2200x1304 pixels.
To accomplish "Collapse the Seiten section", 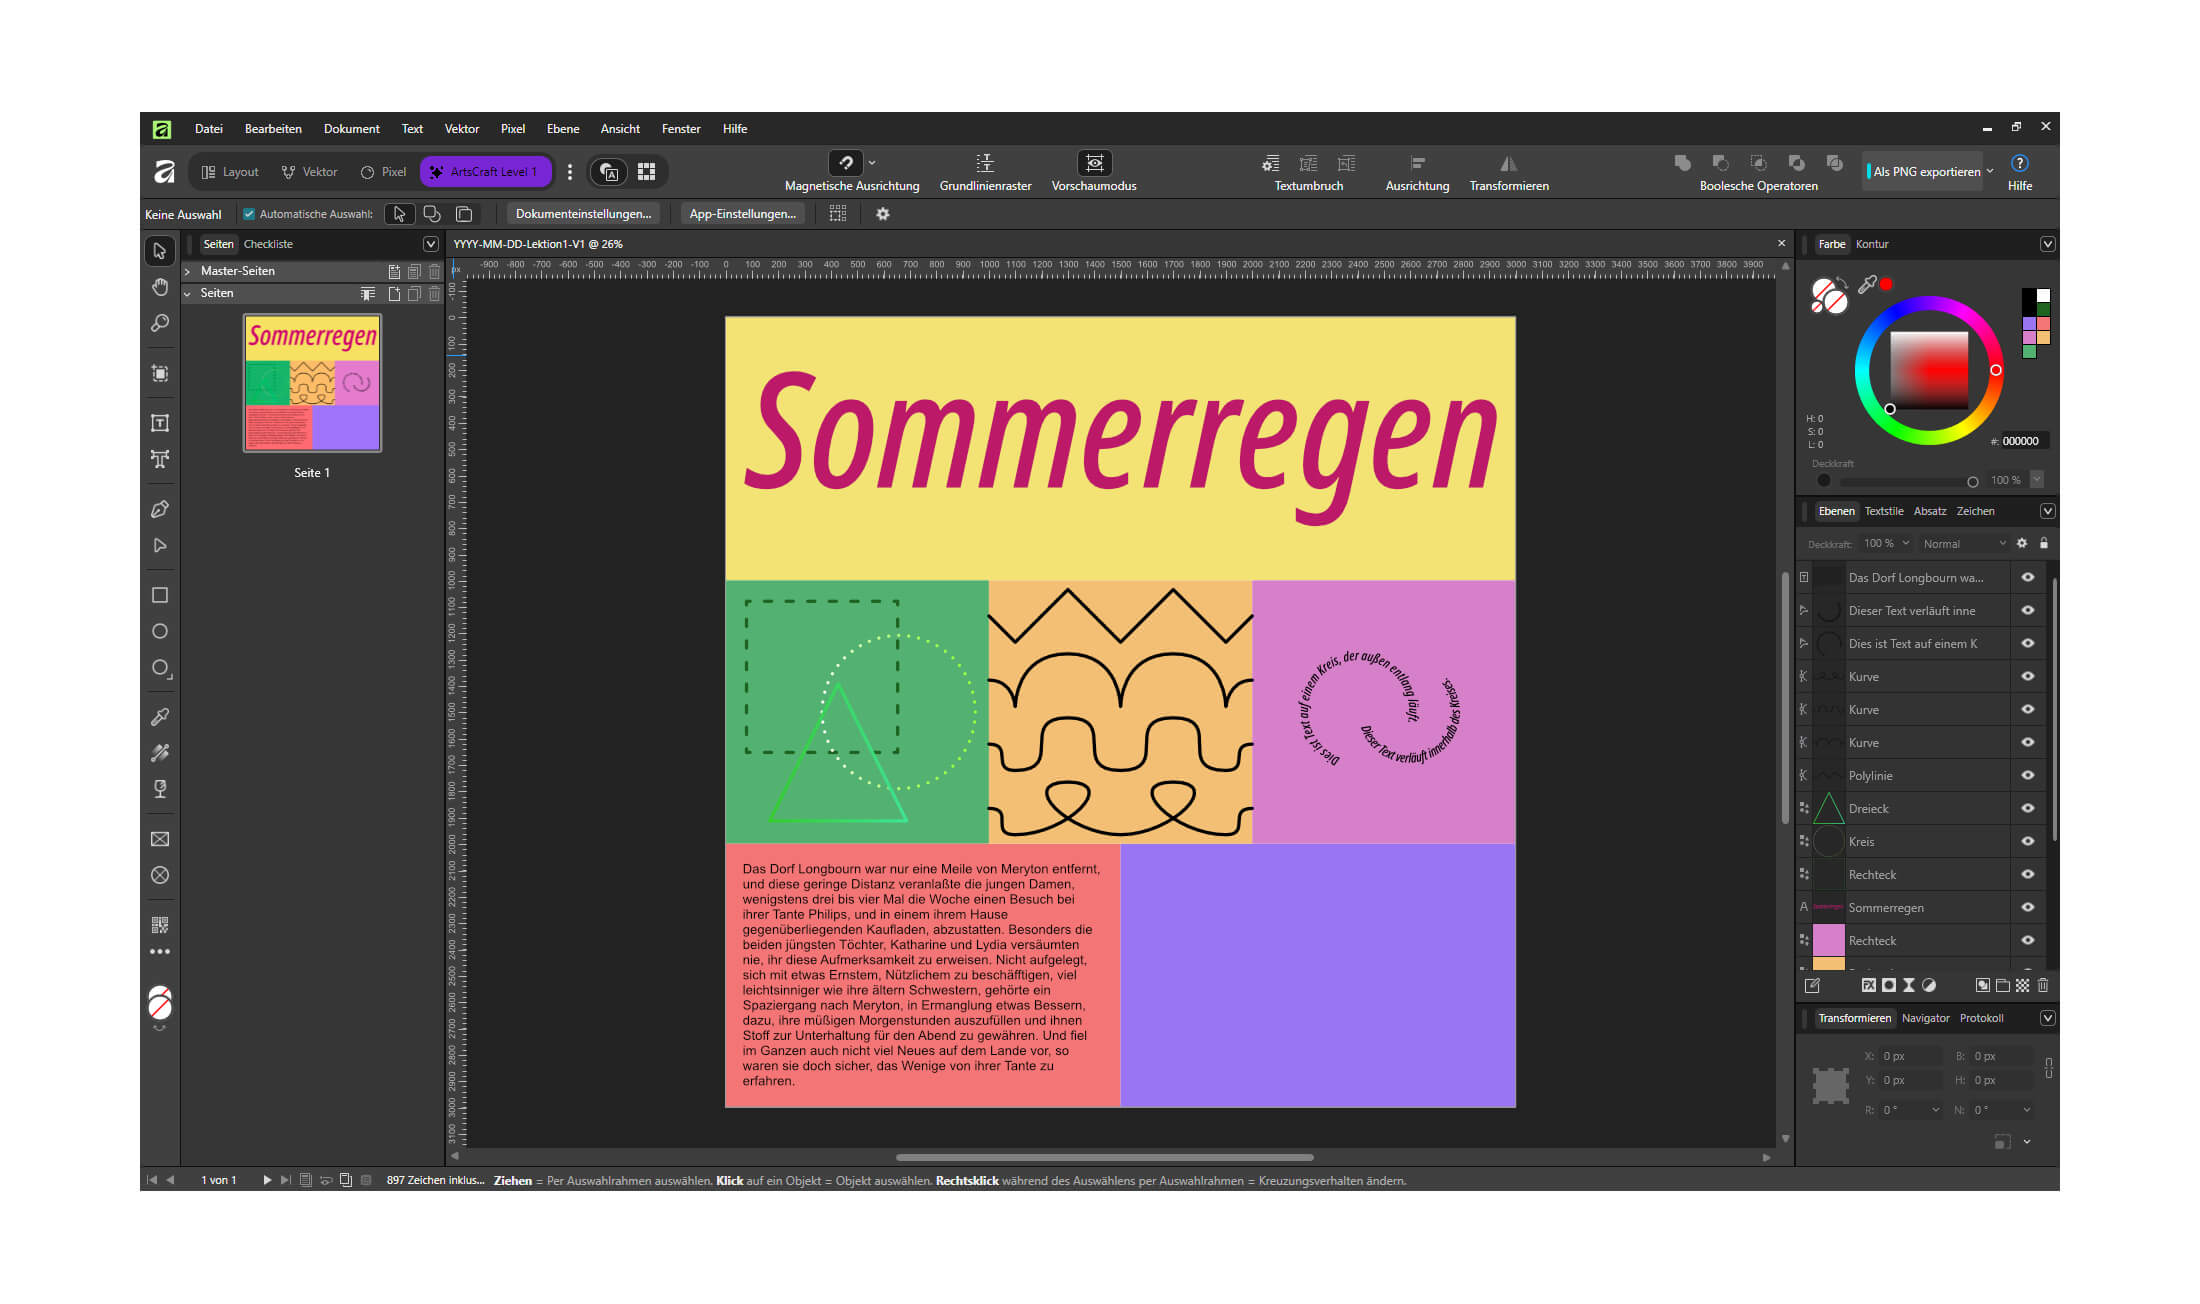I will (187, 293).
